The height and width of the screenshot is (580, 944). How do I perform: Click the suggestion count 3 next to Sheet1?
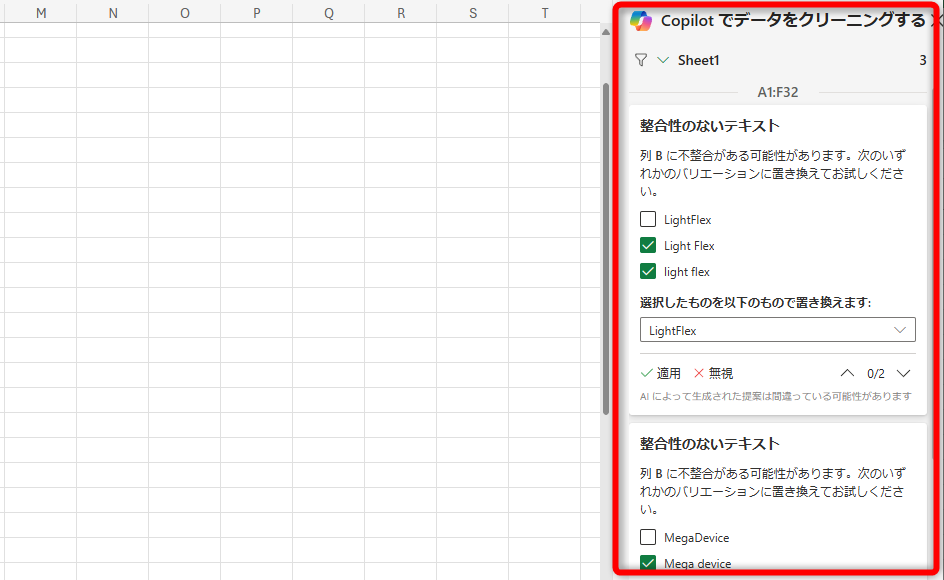[922, 60]
